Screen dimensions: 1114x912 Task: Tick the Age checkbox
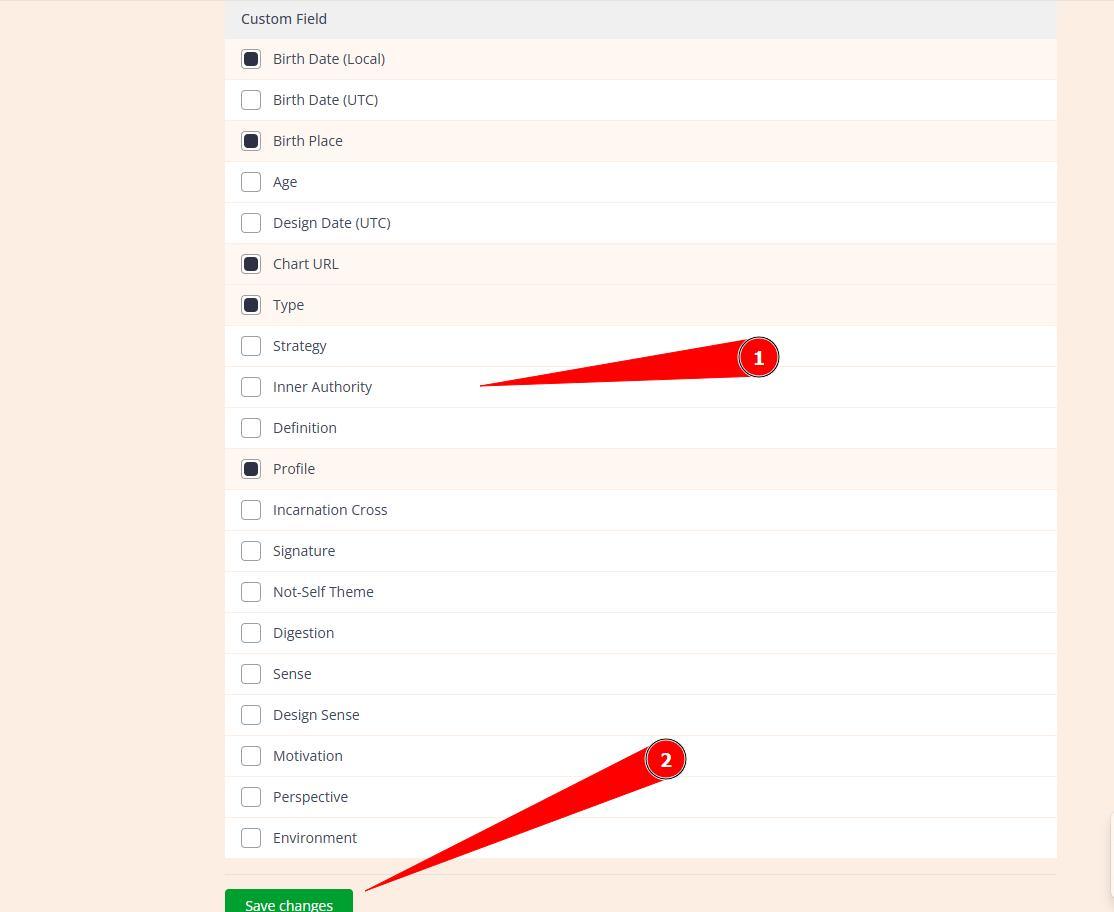[251, 182]
